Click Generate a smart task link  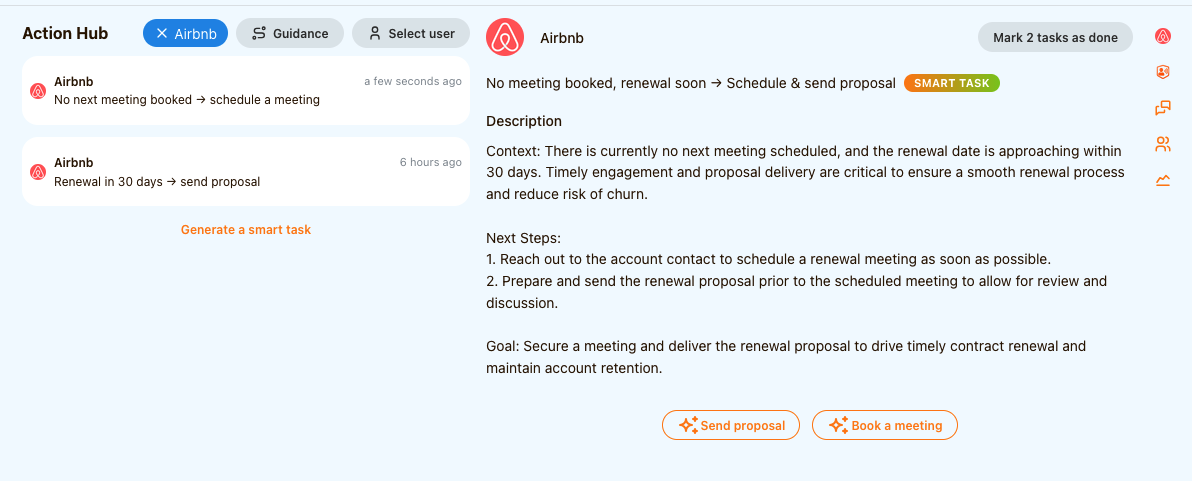point(246,230)
